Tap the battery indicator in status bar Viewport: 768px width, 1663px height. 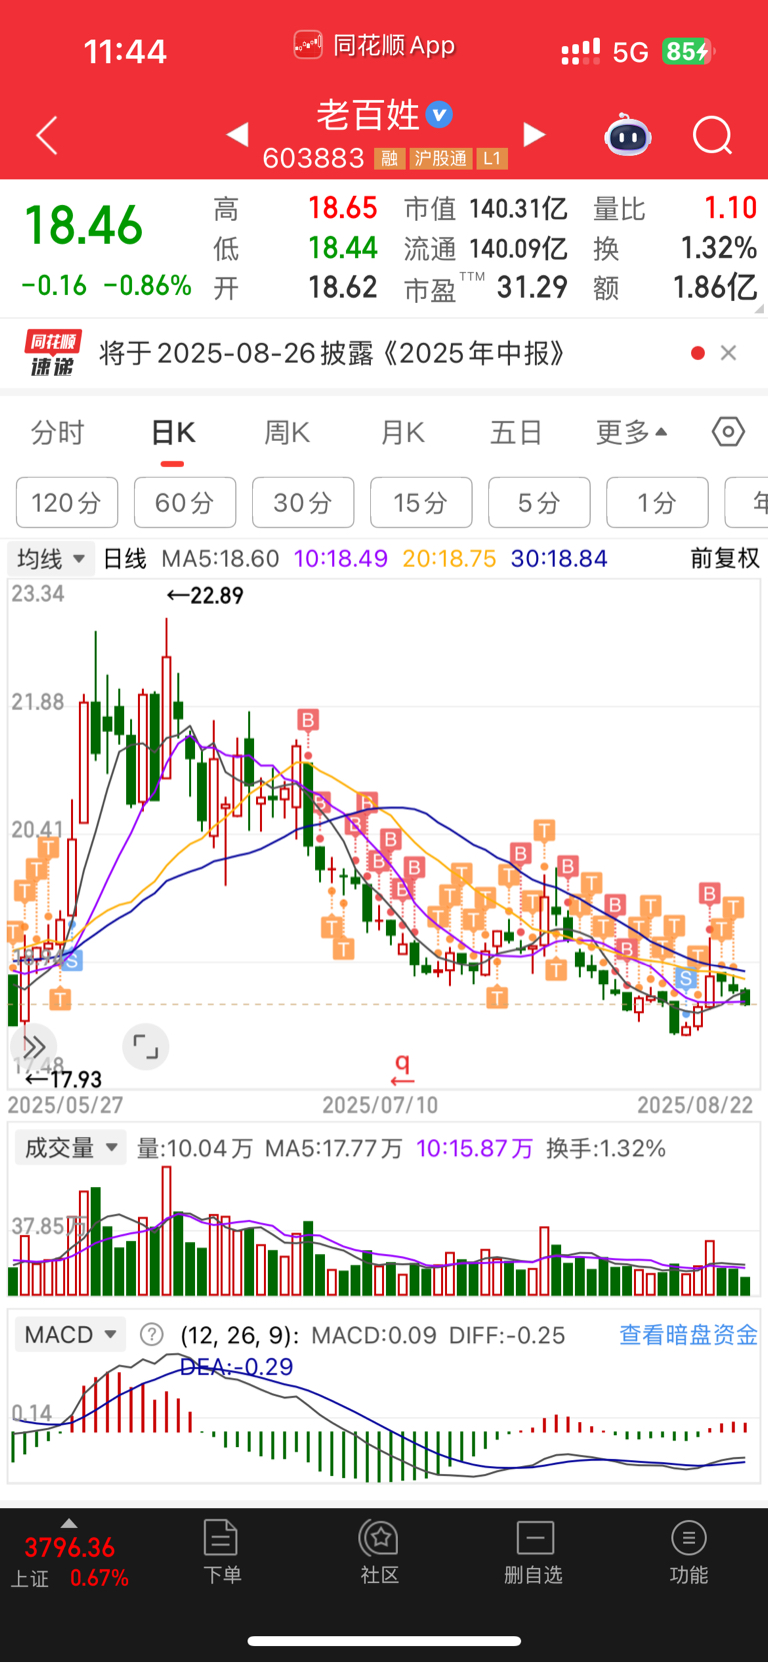(x=689, y=51)
